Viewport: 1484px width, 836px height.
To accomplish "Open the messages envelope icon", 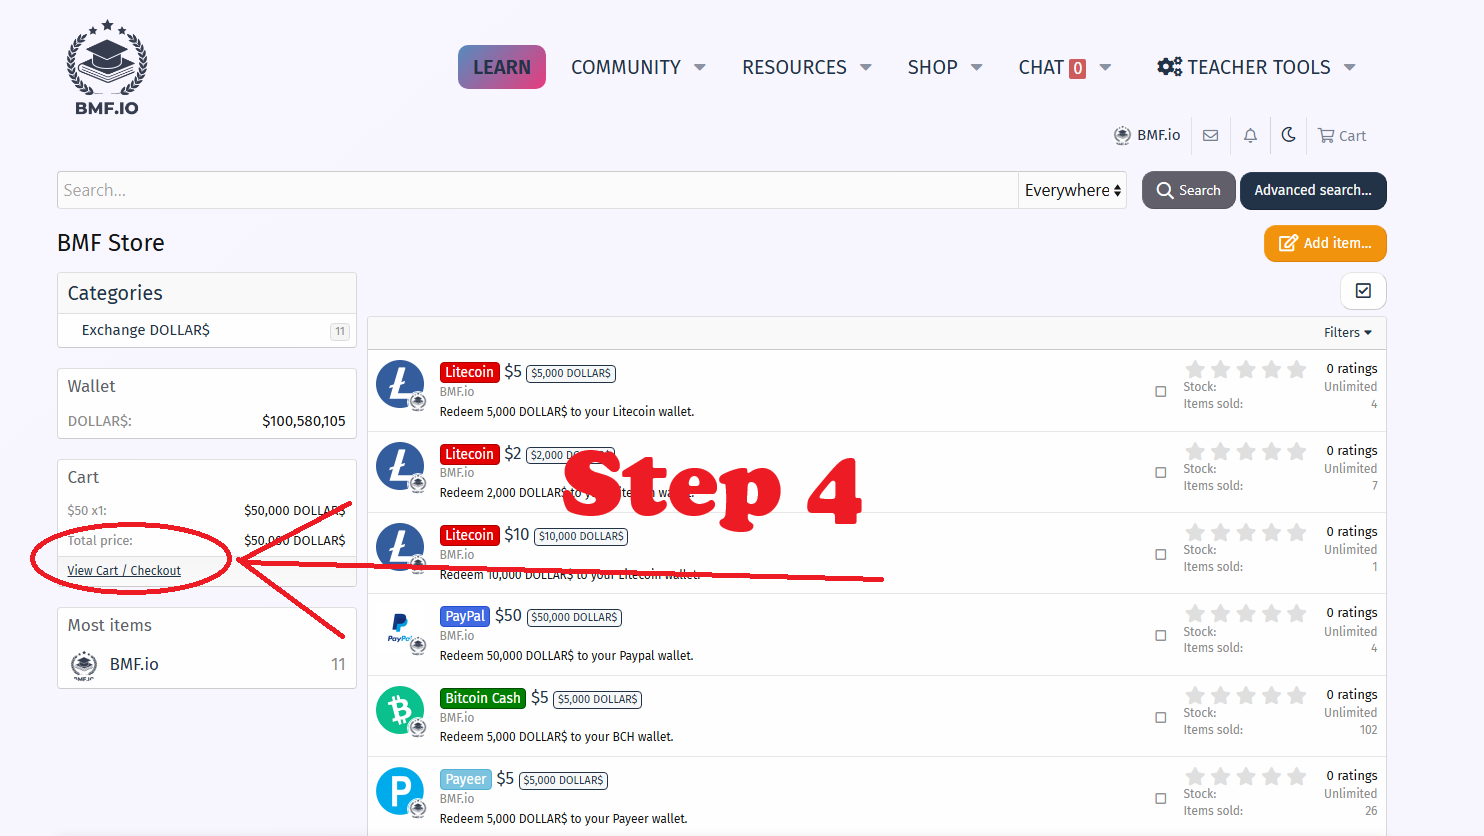I will click(1210, 135).
